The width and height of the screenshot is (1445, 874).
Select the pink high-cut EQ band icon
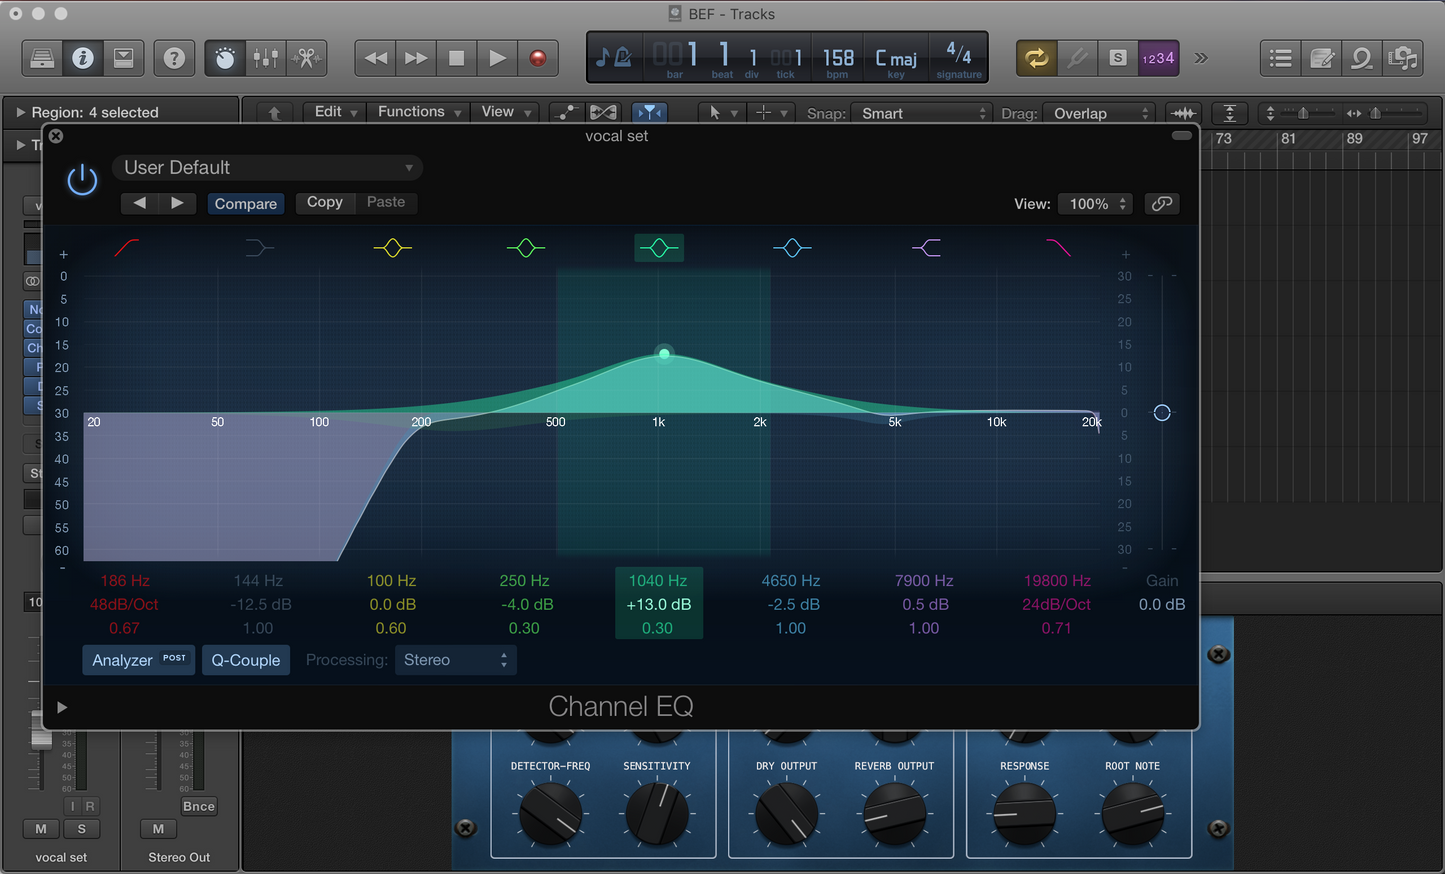coord(1059,248)
